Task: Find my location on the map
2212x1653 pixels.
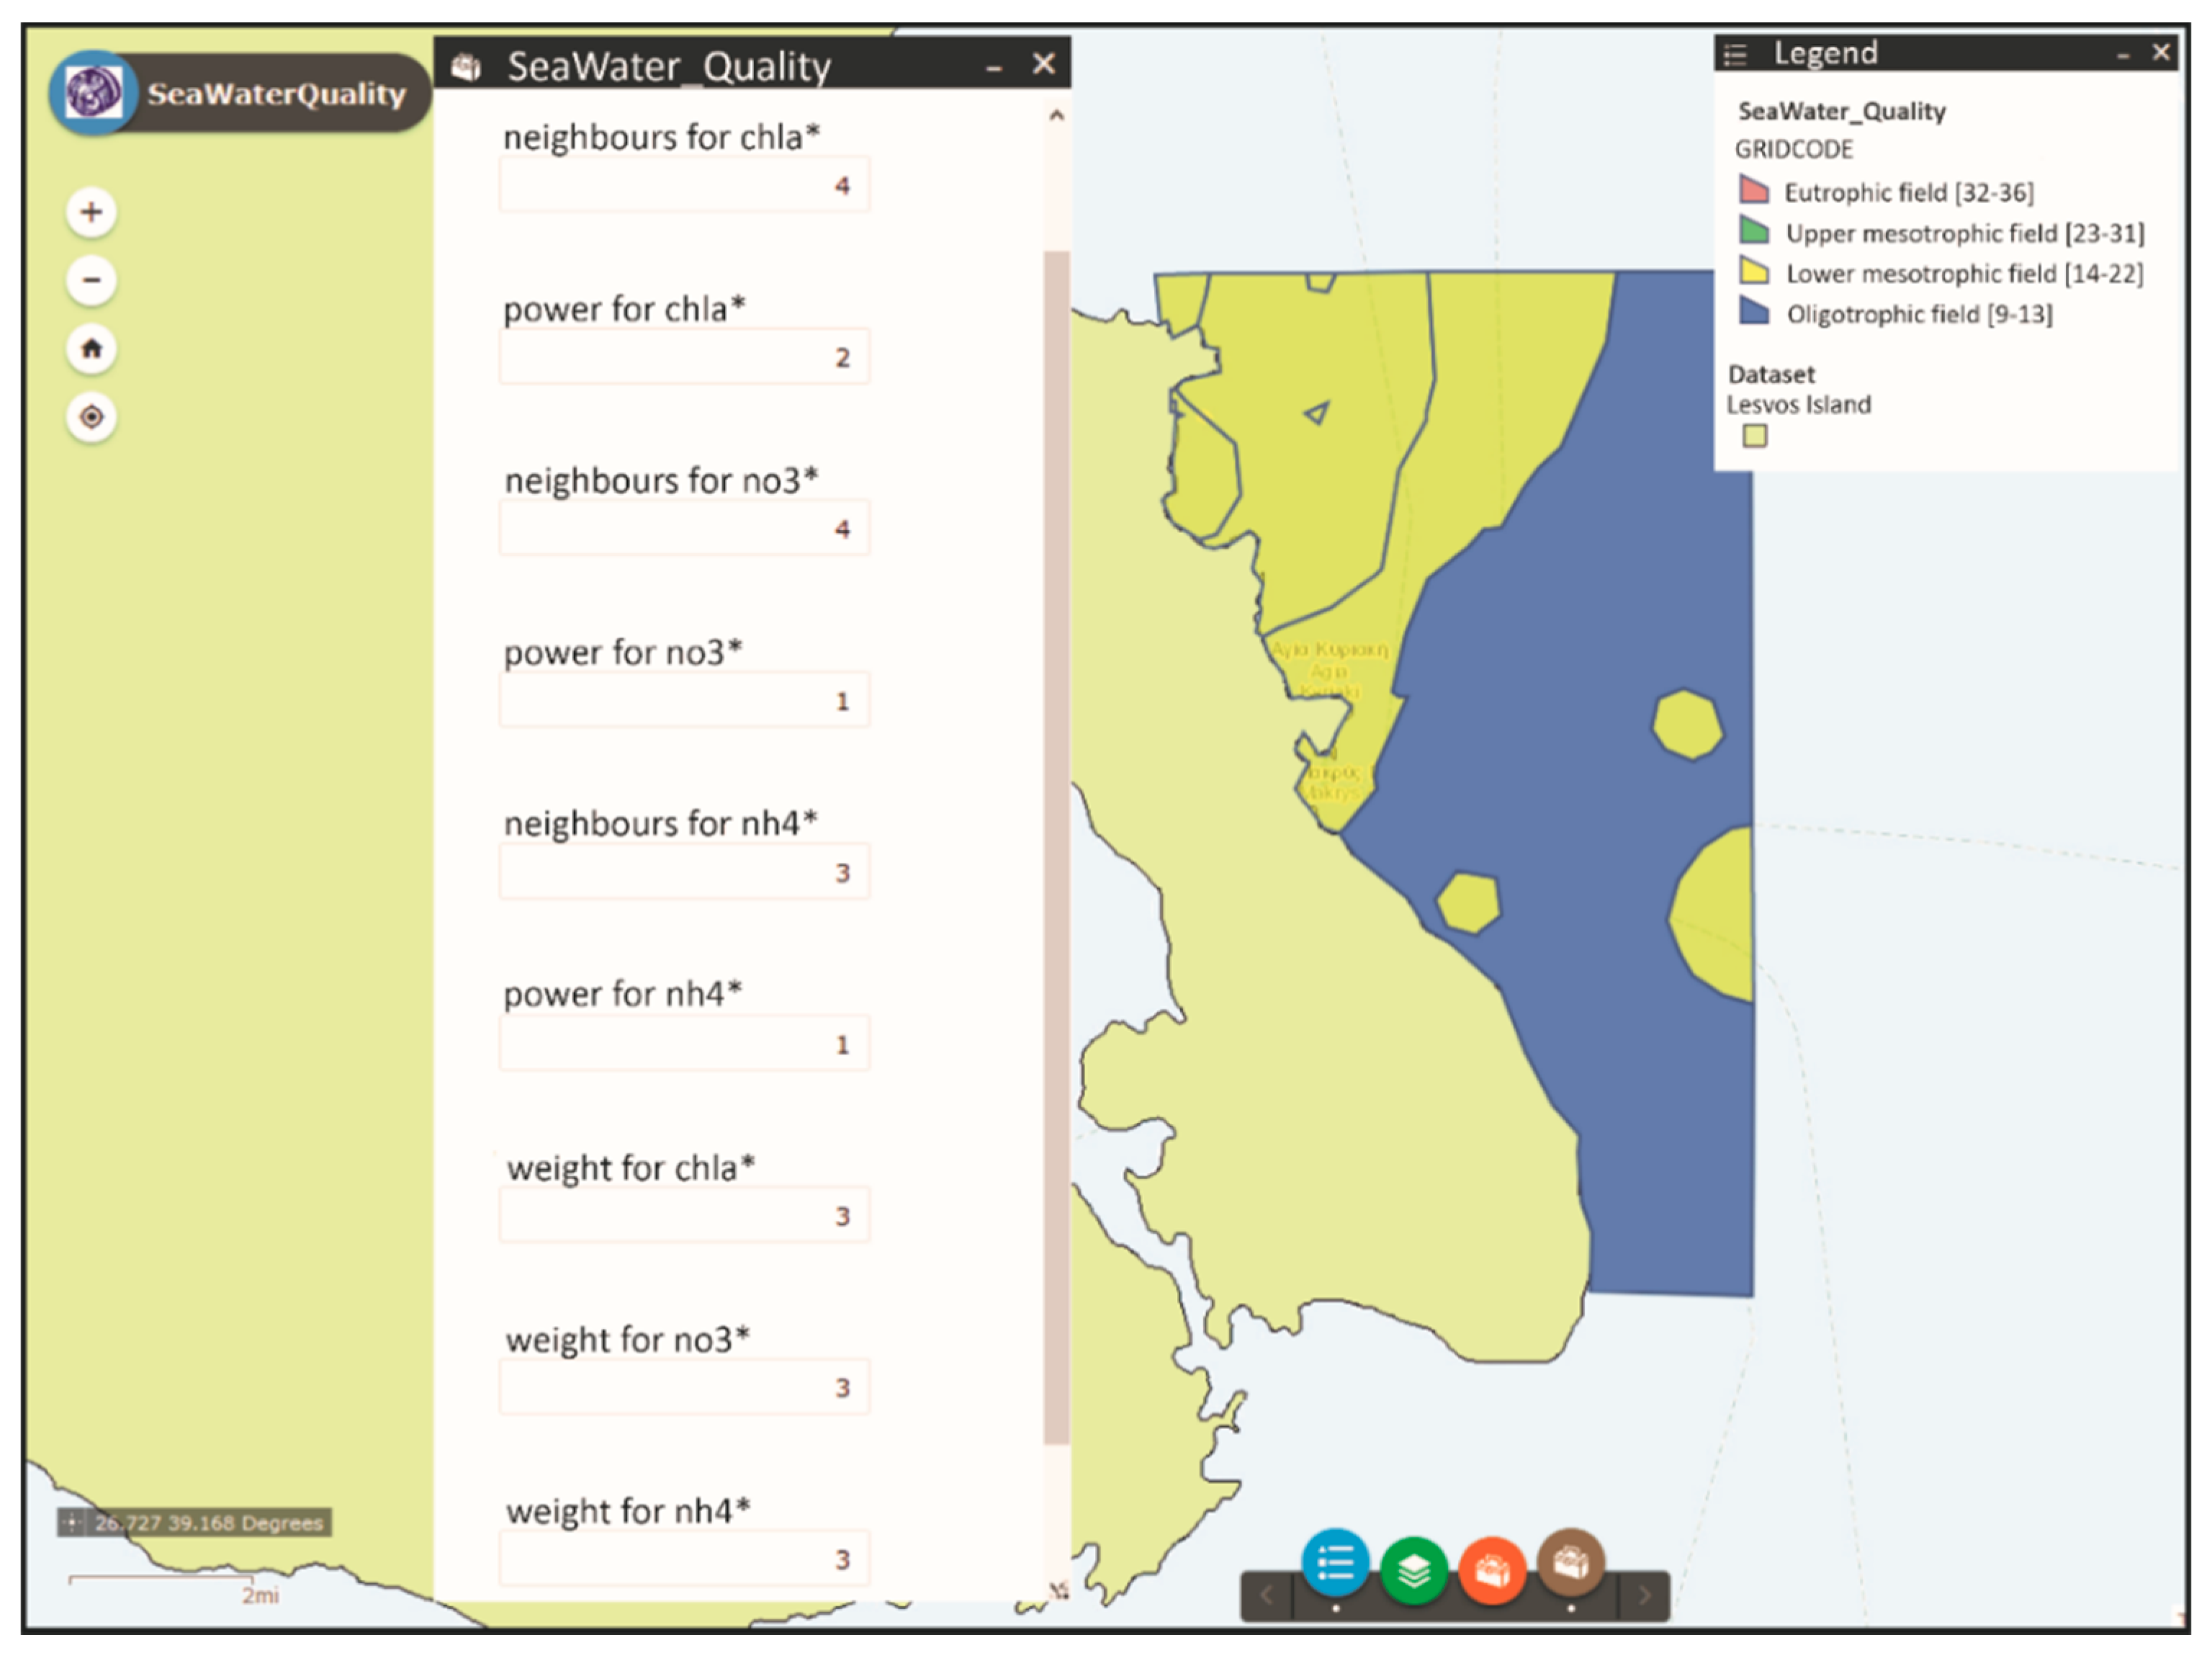Action: (x=91, y=417)
